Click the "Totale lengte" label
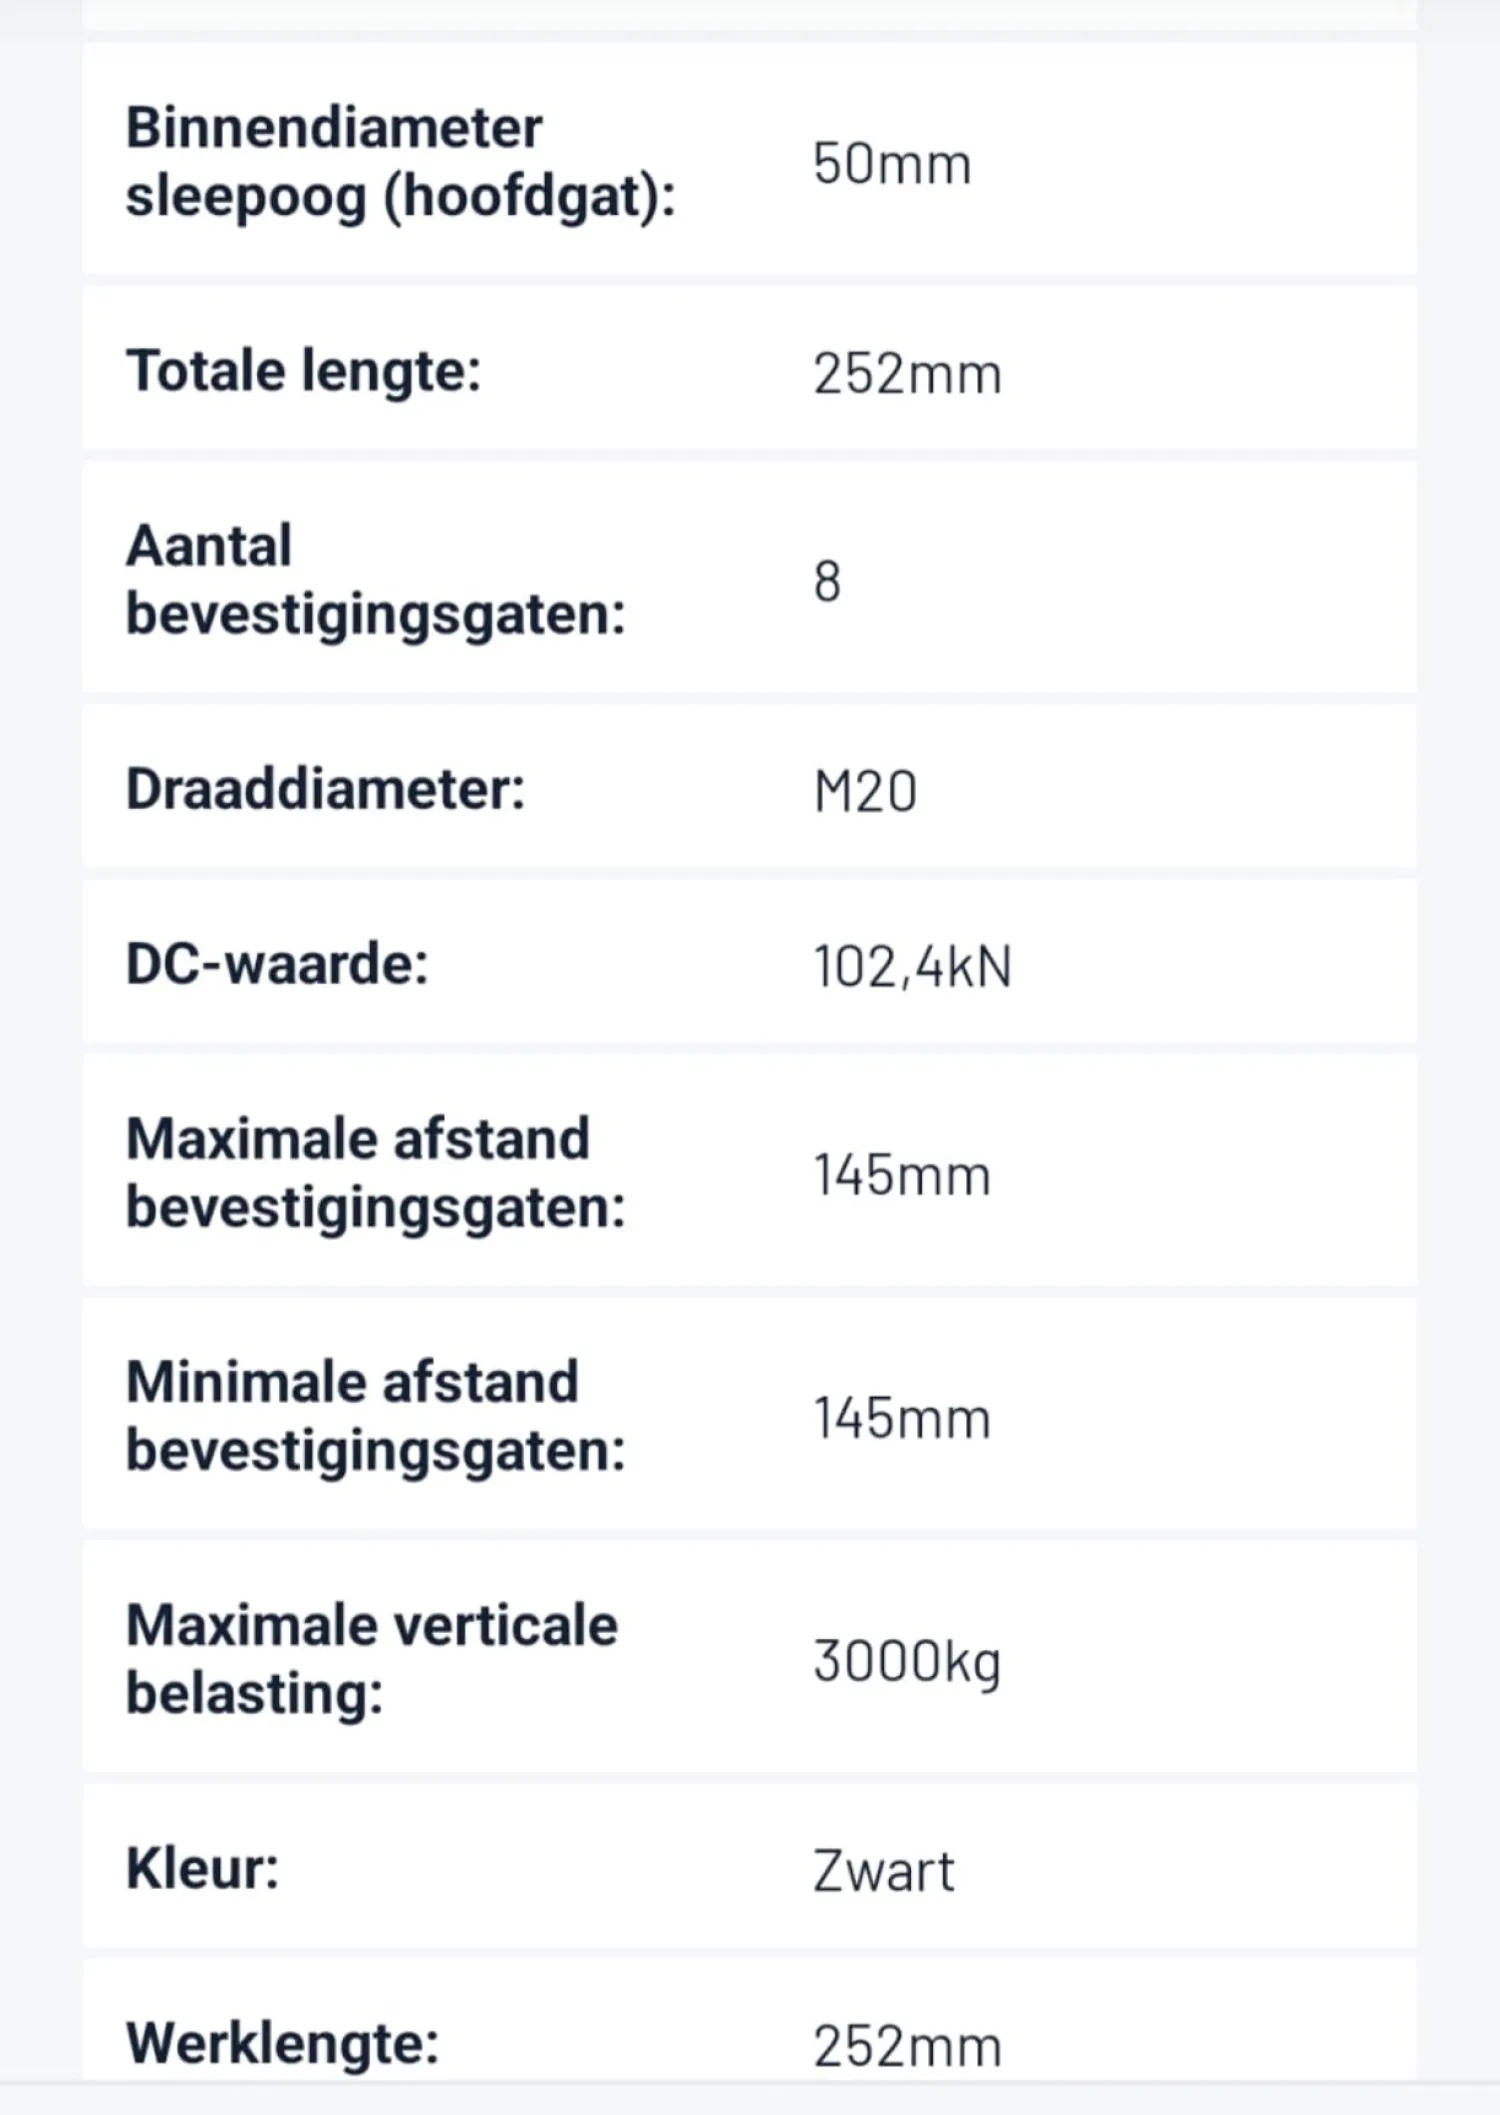The image size is (1500, 2115). 303,372
